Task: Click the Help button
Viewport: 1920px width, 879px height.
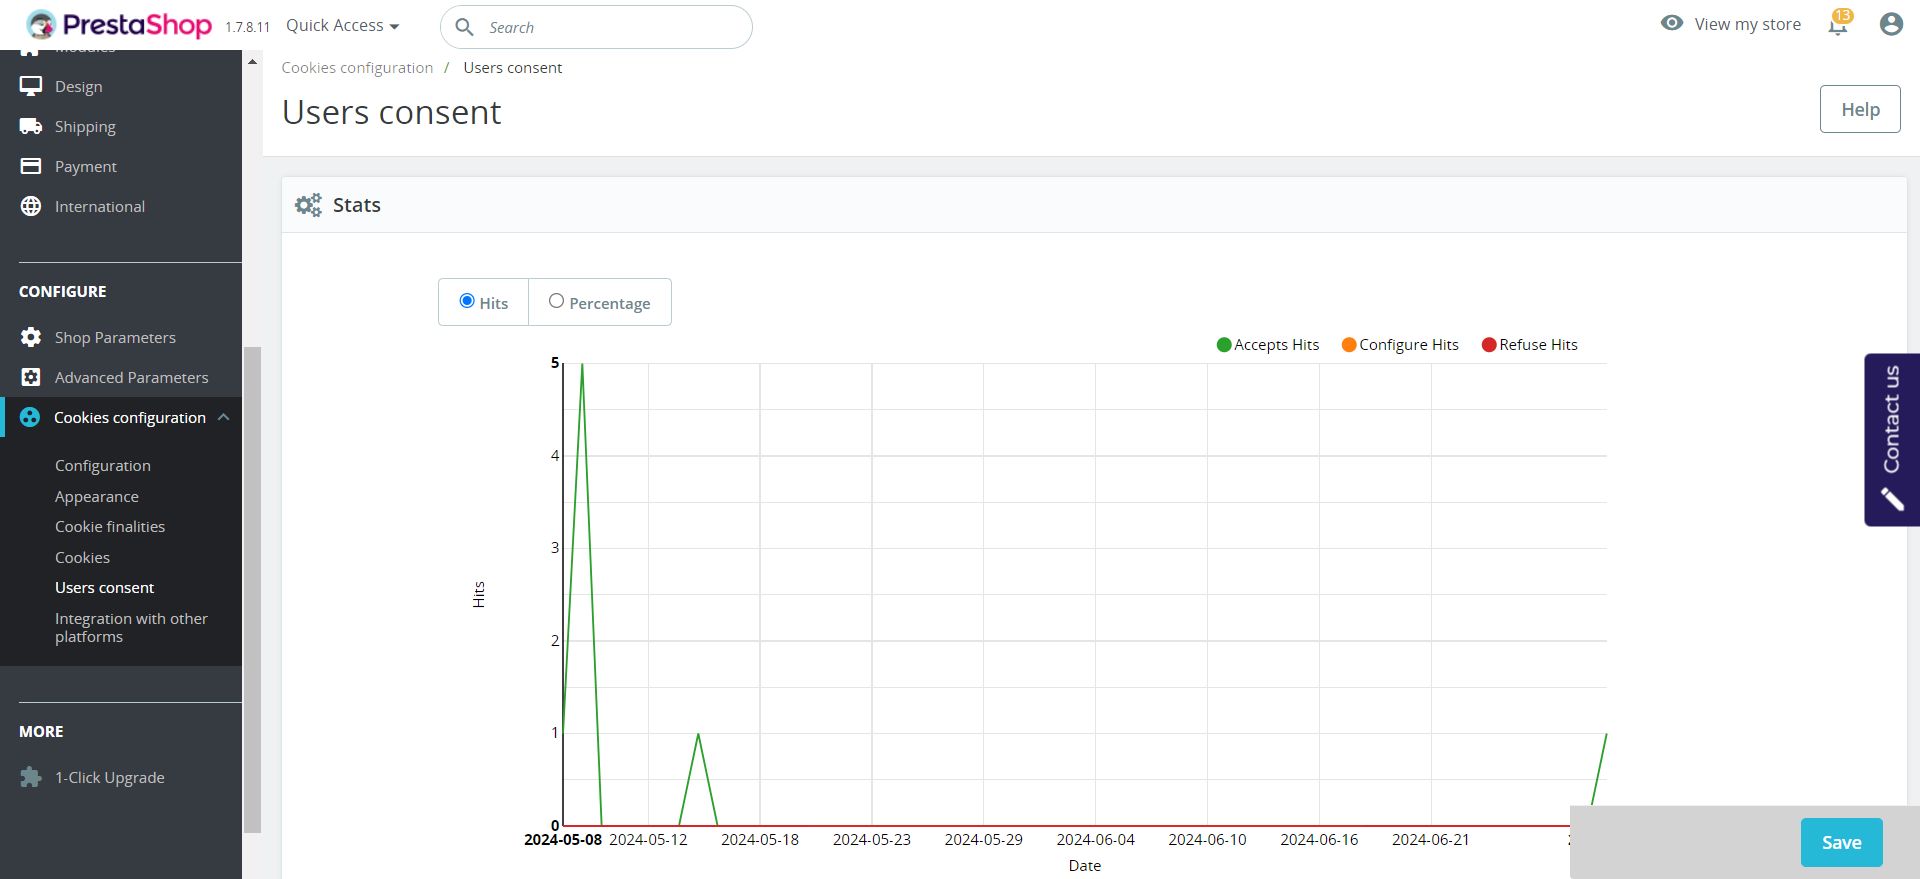Action: [x=1860, y=109]
